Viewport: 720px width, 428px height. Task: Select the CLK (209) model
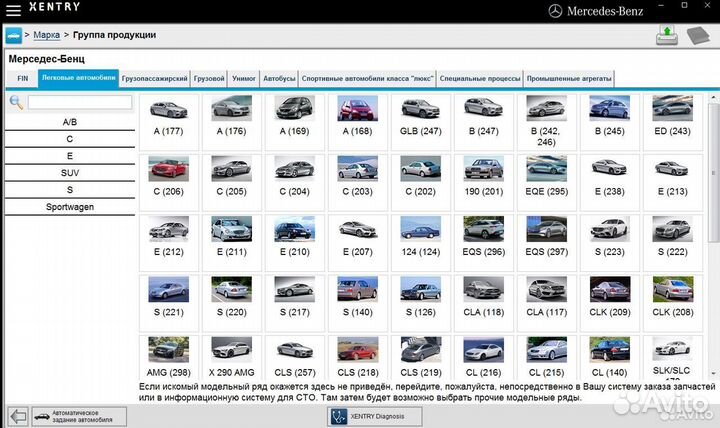coord(609,303)
